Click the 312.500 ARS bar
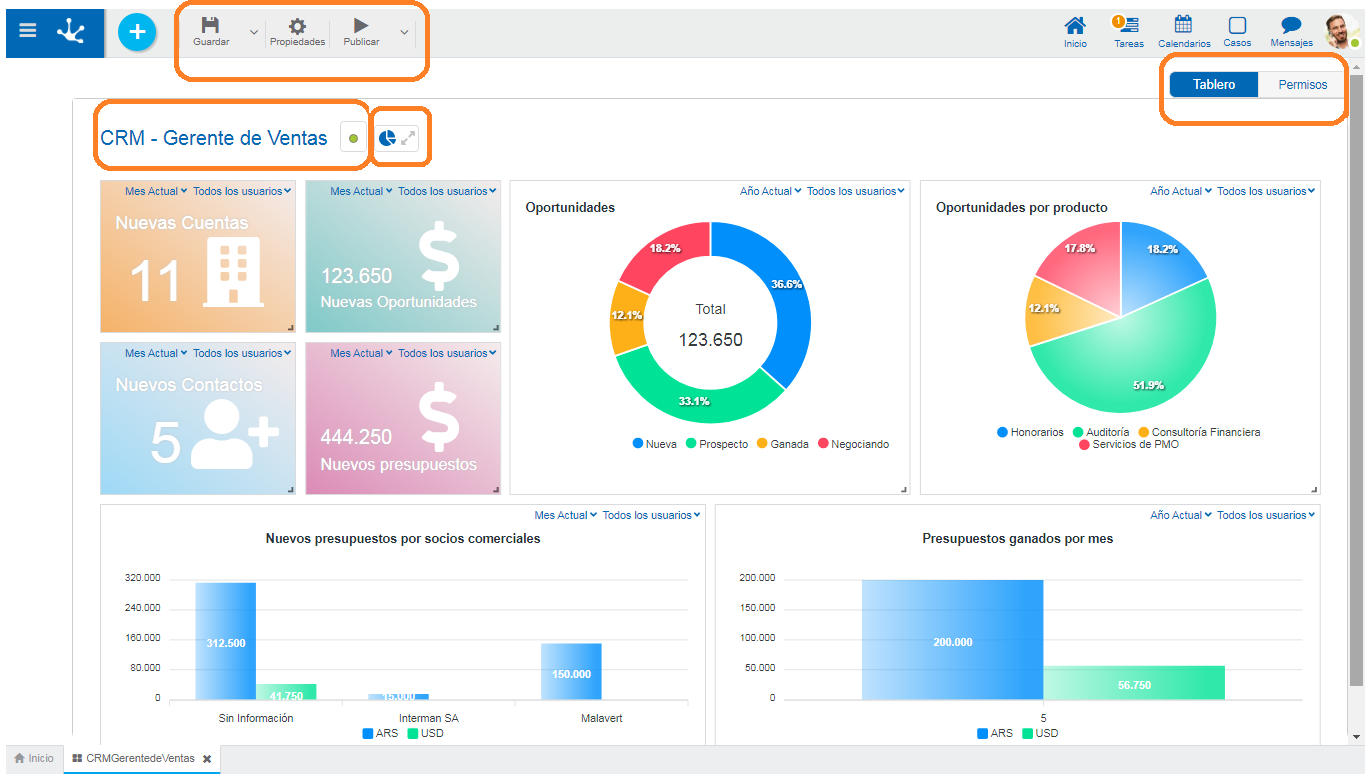1366x774 pixels. (225, 641)
